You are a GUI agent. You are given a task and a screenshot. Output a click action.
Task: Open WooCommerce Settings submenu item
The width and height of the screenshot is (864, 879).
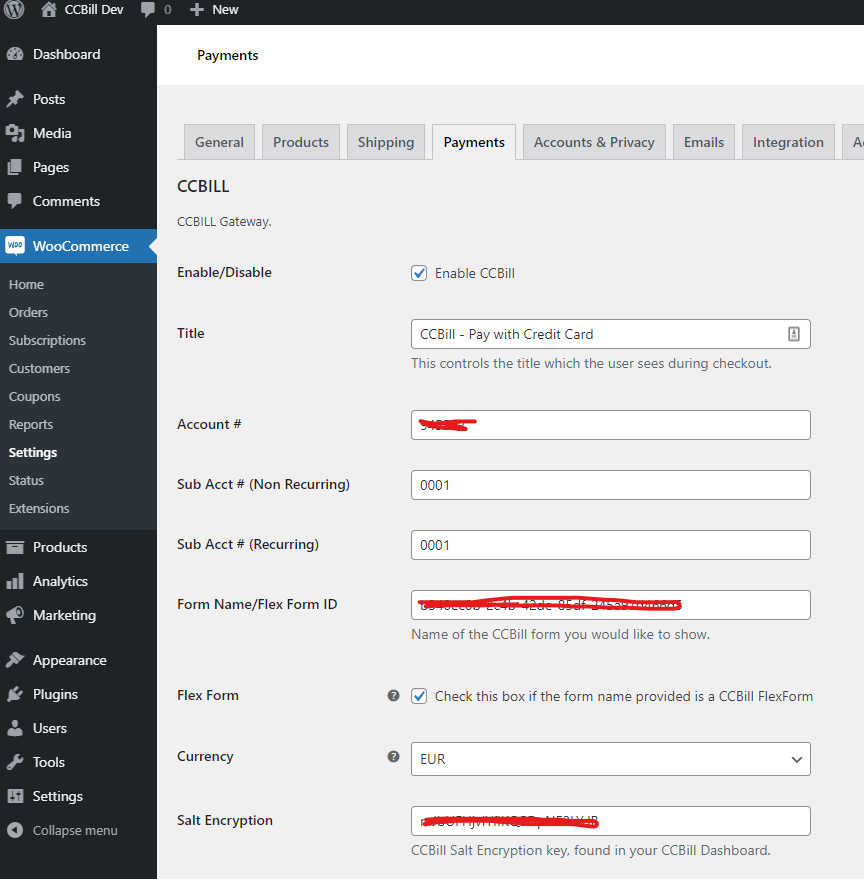tap(33, 453)
